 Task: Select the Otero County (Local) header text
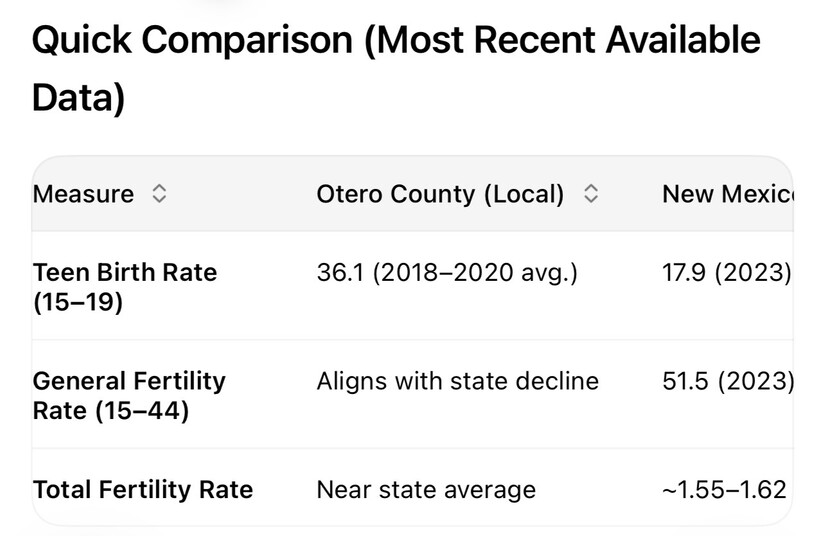coord(440,194)
